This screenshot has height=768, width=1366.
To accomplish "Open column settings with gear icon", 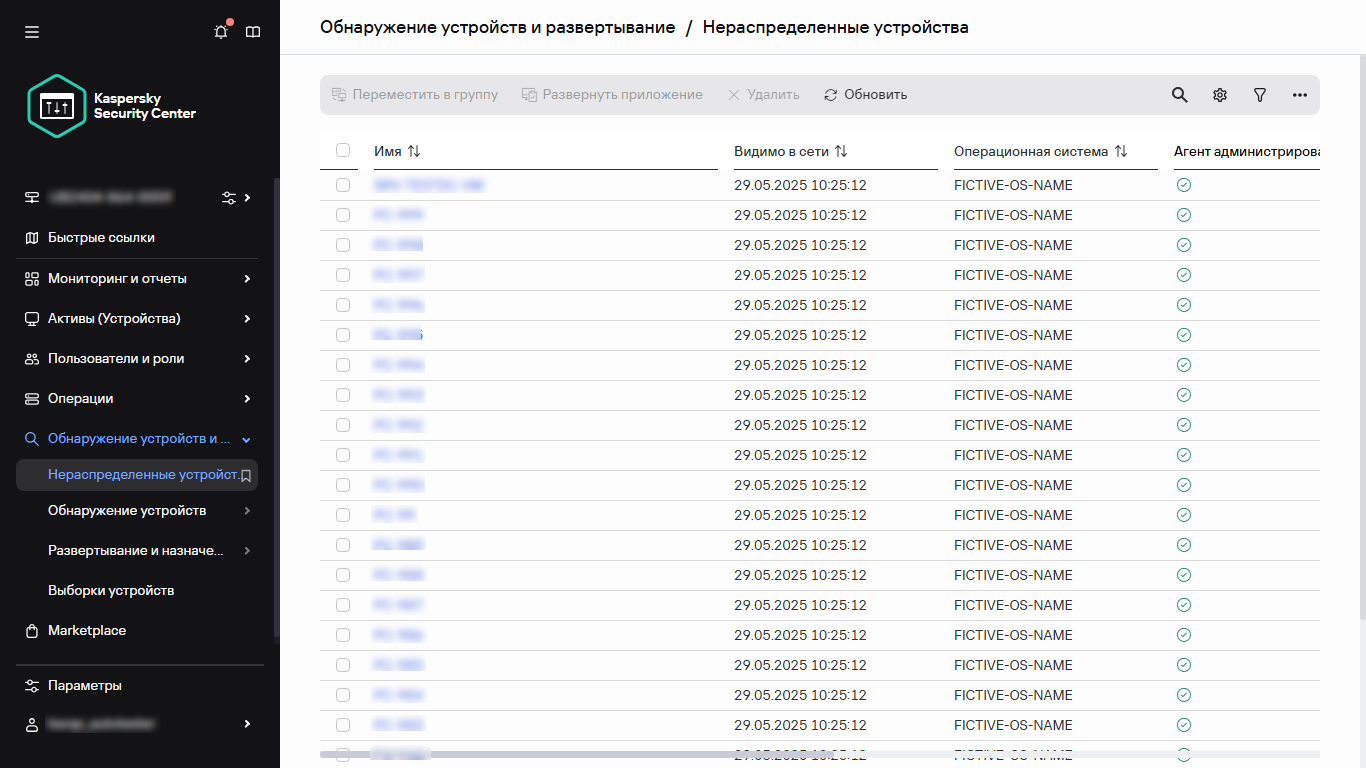I will (1219, 94).
